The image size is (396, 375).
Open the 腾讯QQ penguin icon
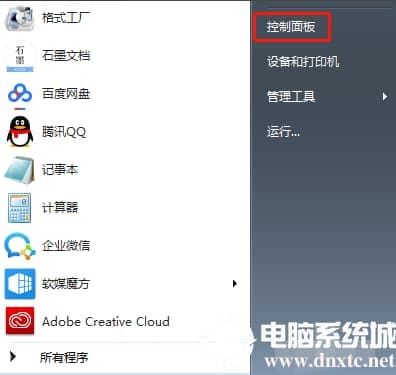[x=20, y=132]
